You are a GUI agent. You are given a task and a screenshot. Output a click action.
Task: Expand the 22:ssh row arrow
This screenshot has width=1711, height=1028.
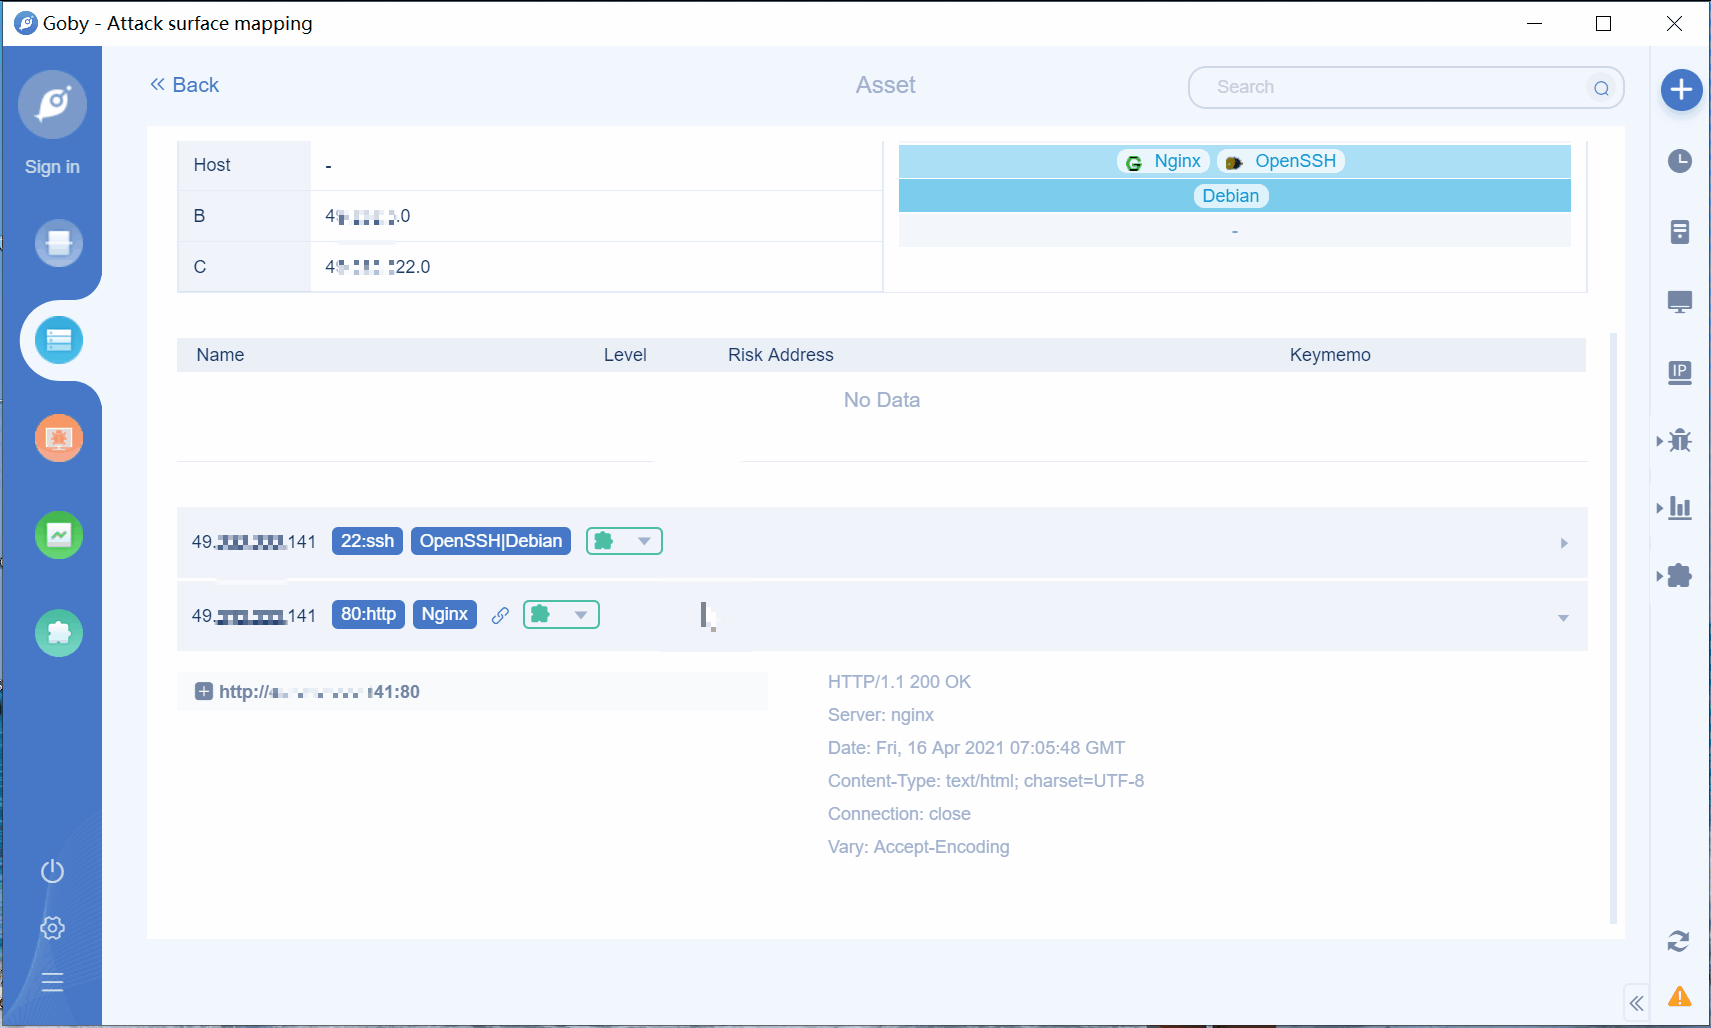click(1564, 543)
